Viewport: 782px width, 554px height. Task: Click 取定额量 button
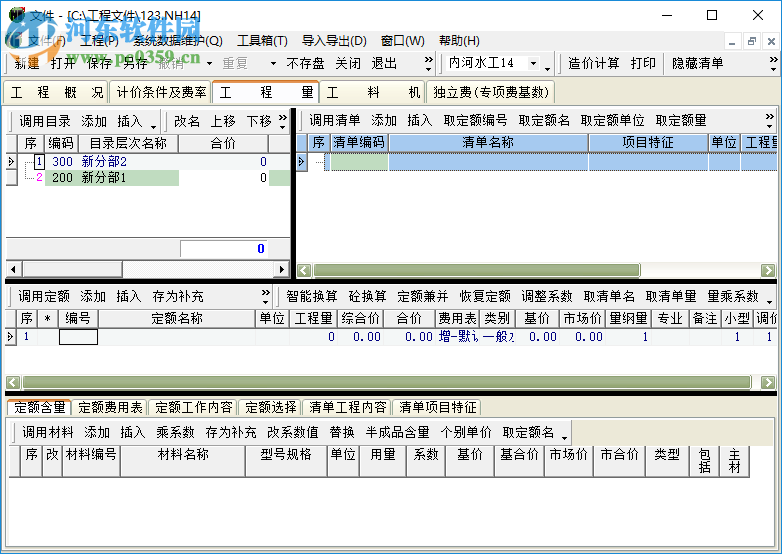[681, 120]
